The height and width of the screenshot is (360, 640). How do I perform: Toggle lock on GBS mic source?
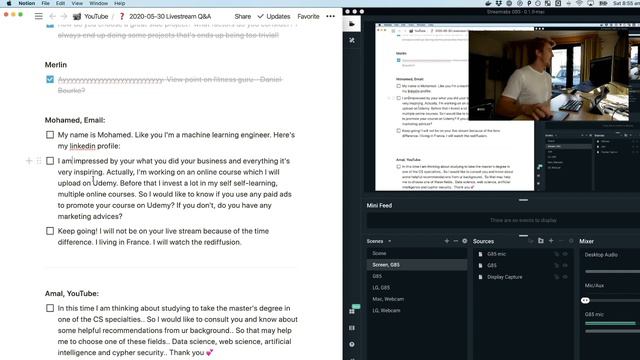point(556,254)
